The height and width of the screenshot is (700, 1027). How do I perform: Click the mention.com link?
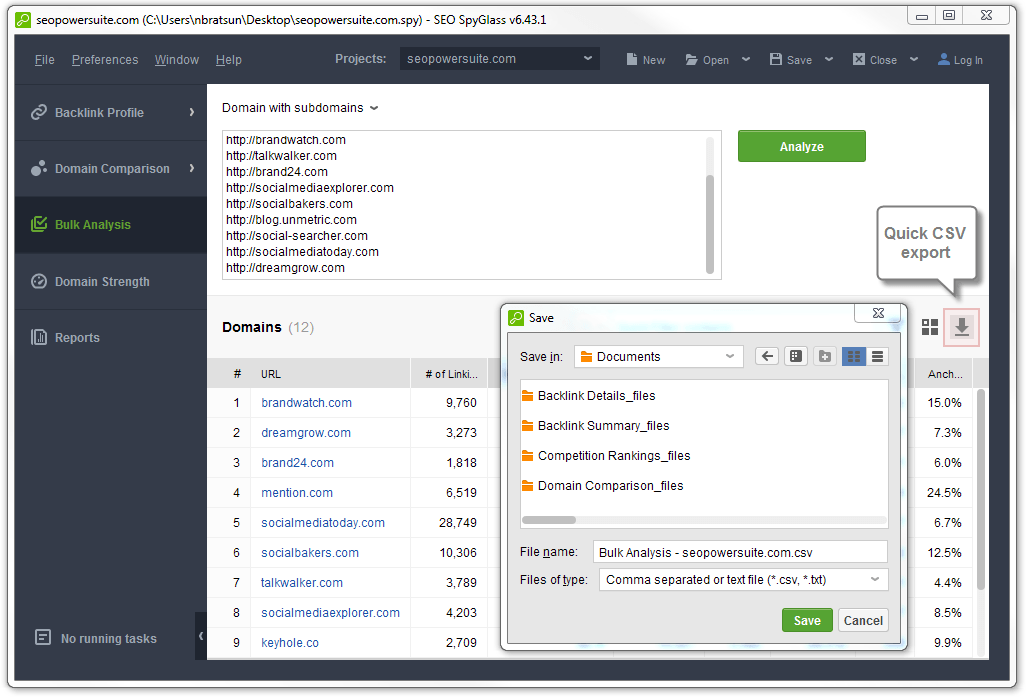click(297, 492)
